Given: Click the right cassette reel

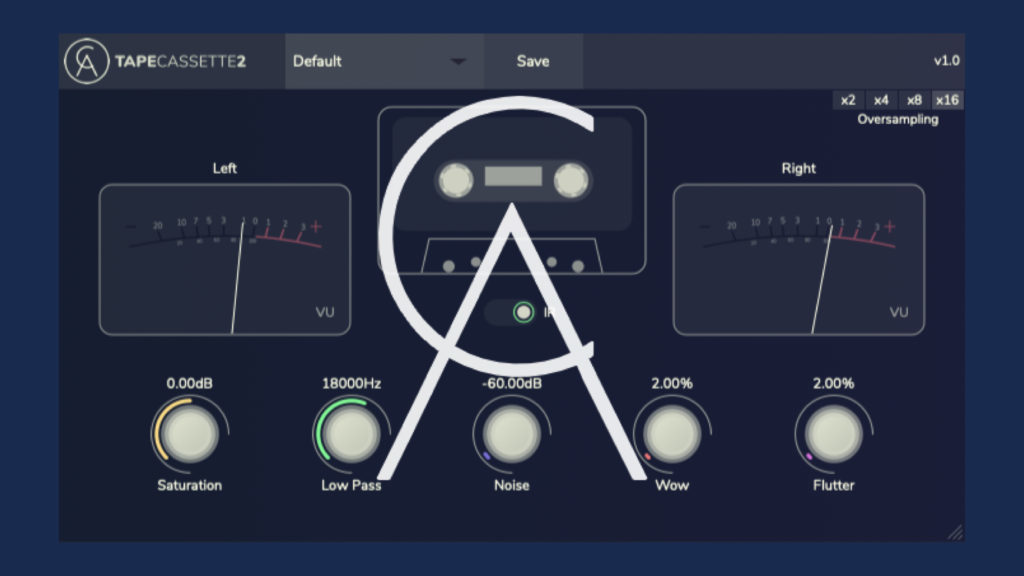Looking at the screenshot, I should coord(571,180).
